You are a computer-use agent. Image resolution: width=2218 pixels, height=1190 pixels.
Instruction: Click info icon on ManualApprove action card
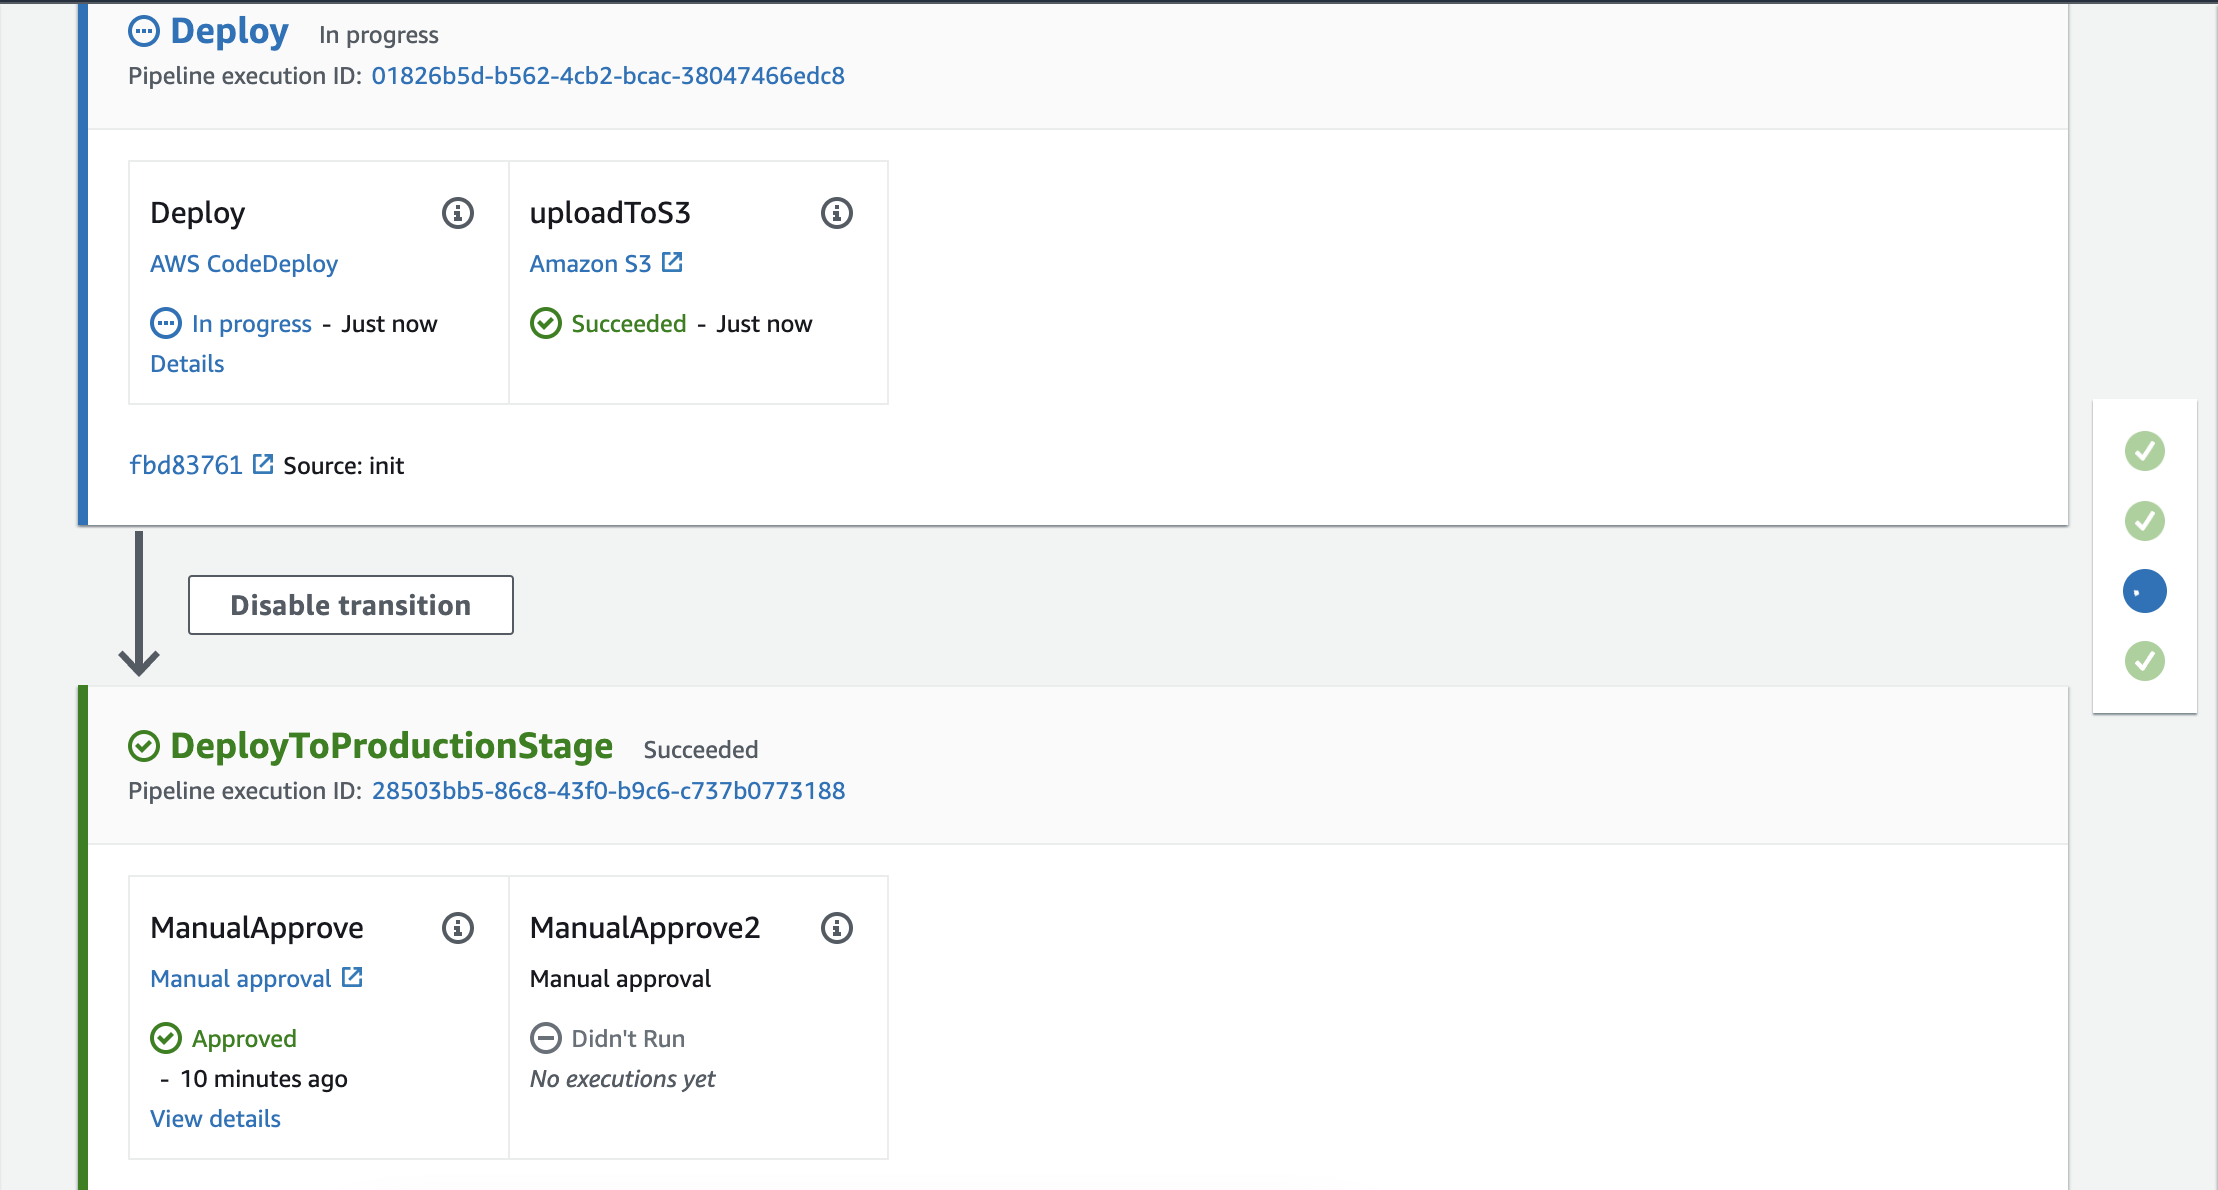click(458, 928)
